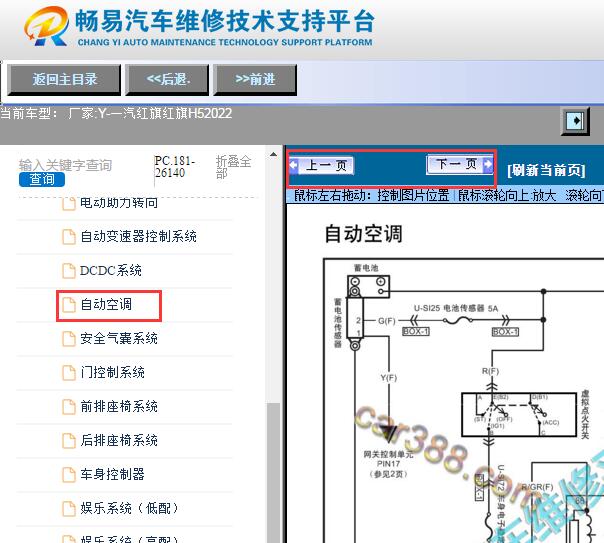Click the sidebar scrollbar up arrow
Screen dimensions: 604x543
point(273,155)
